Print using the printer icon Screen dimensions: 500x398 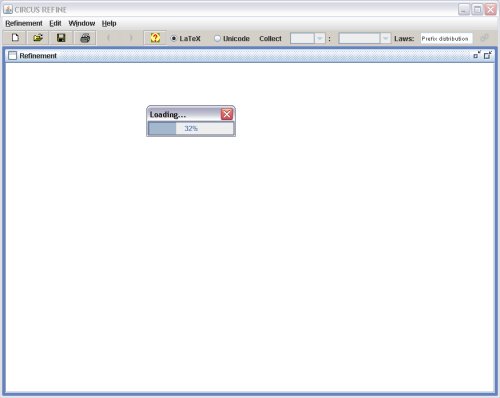point(85,38)
